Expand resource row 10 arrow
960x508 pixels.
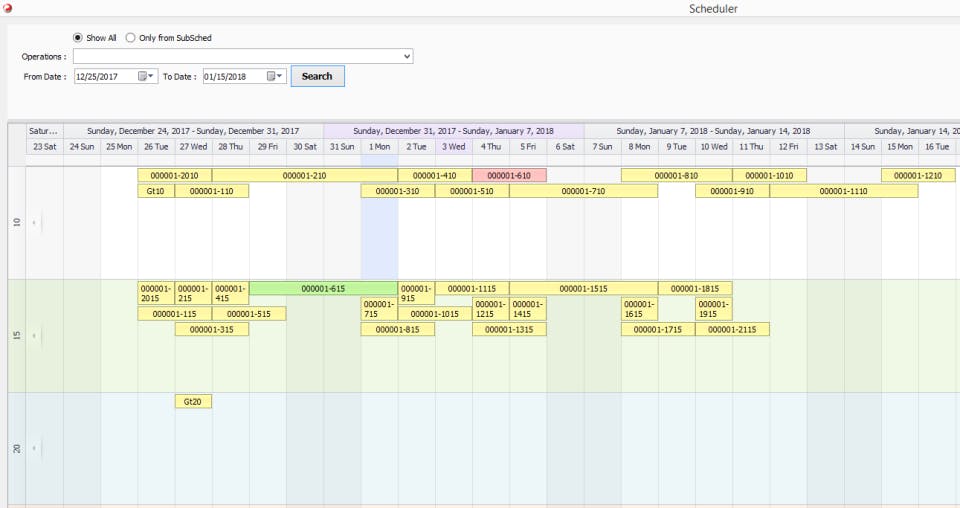pos(34,223)
